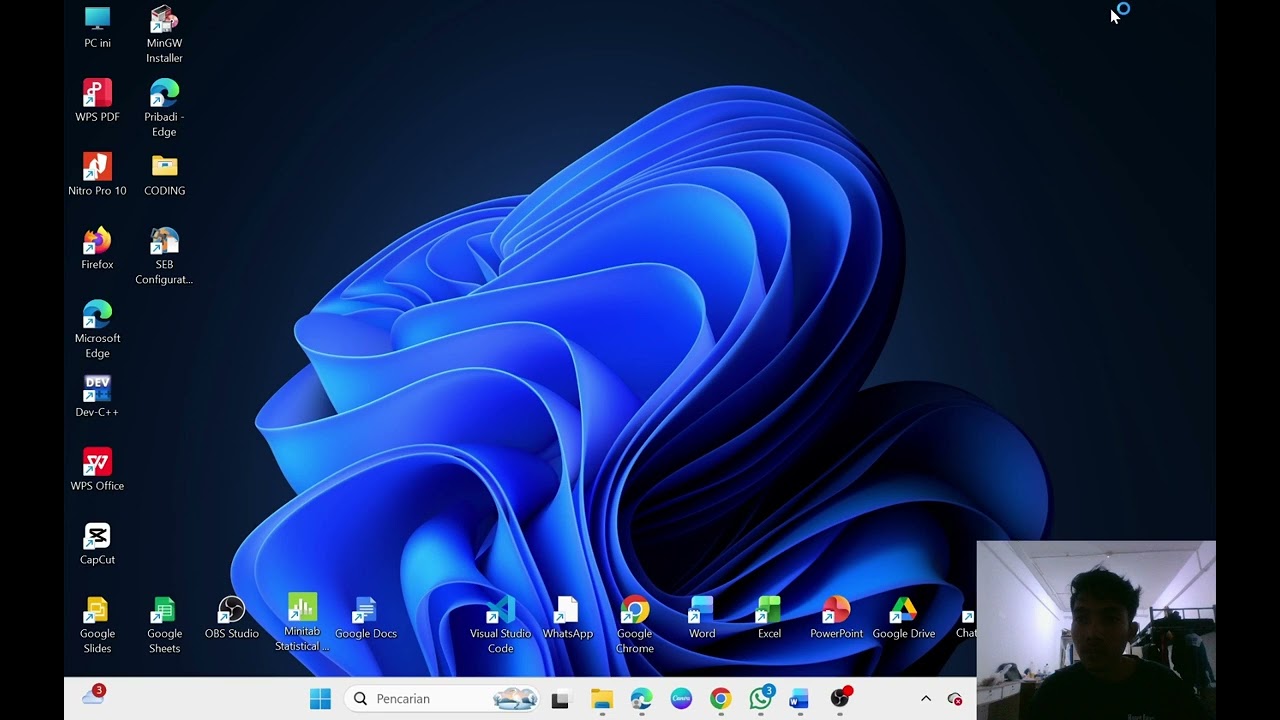Open WPS PDF shortcut
Viewport: 1280px width, 720px height.
tap(97, 101)
